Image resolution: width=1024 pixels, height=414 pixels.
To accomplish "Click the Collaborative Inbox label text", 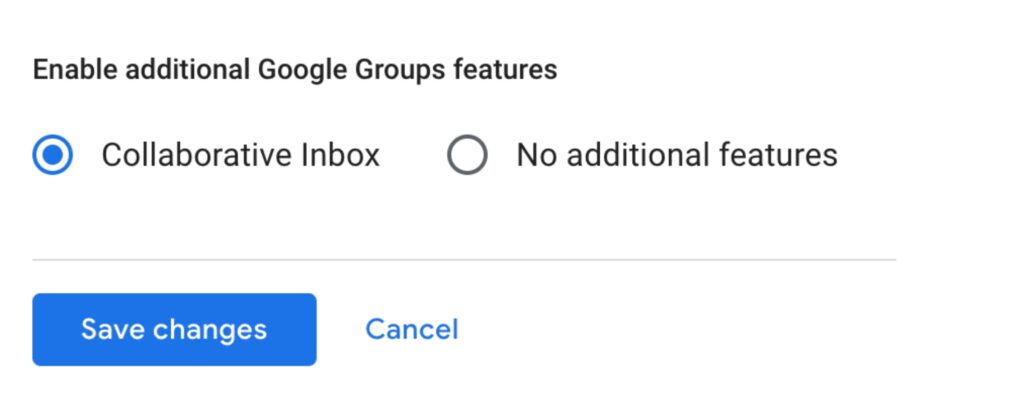I will point(240,155).
